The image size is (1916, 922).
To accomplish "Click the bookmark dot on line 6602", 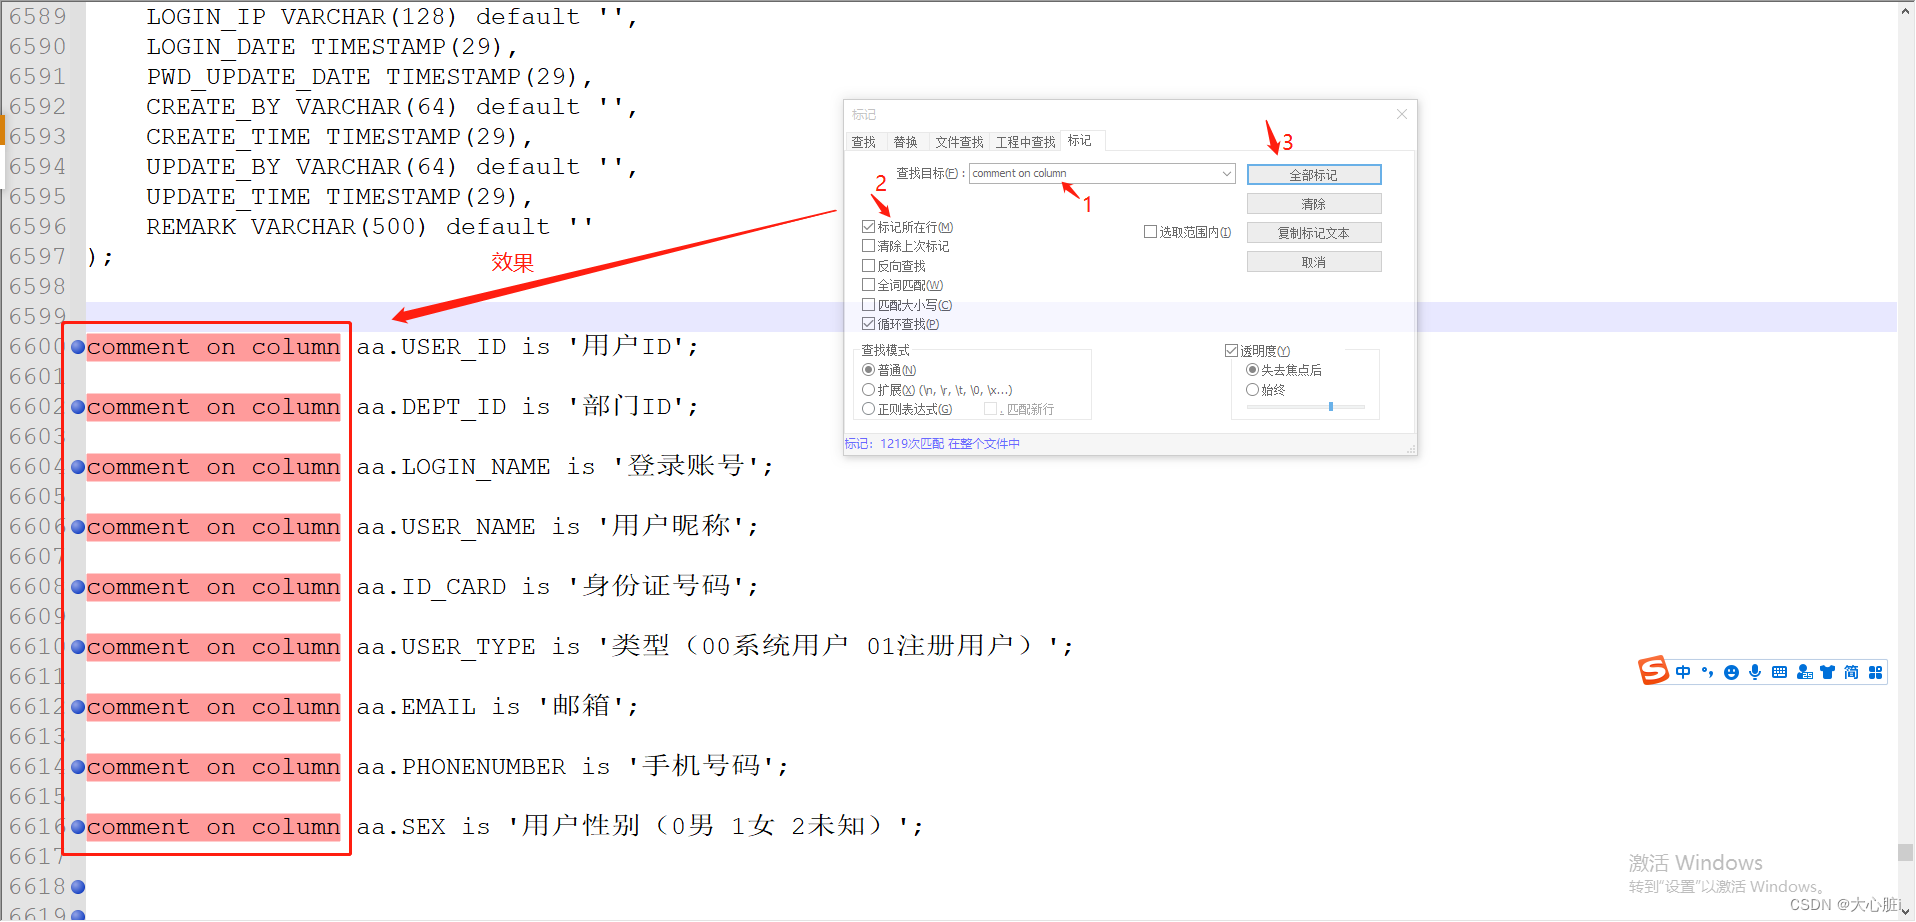I will (x=78, y=407).
